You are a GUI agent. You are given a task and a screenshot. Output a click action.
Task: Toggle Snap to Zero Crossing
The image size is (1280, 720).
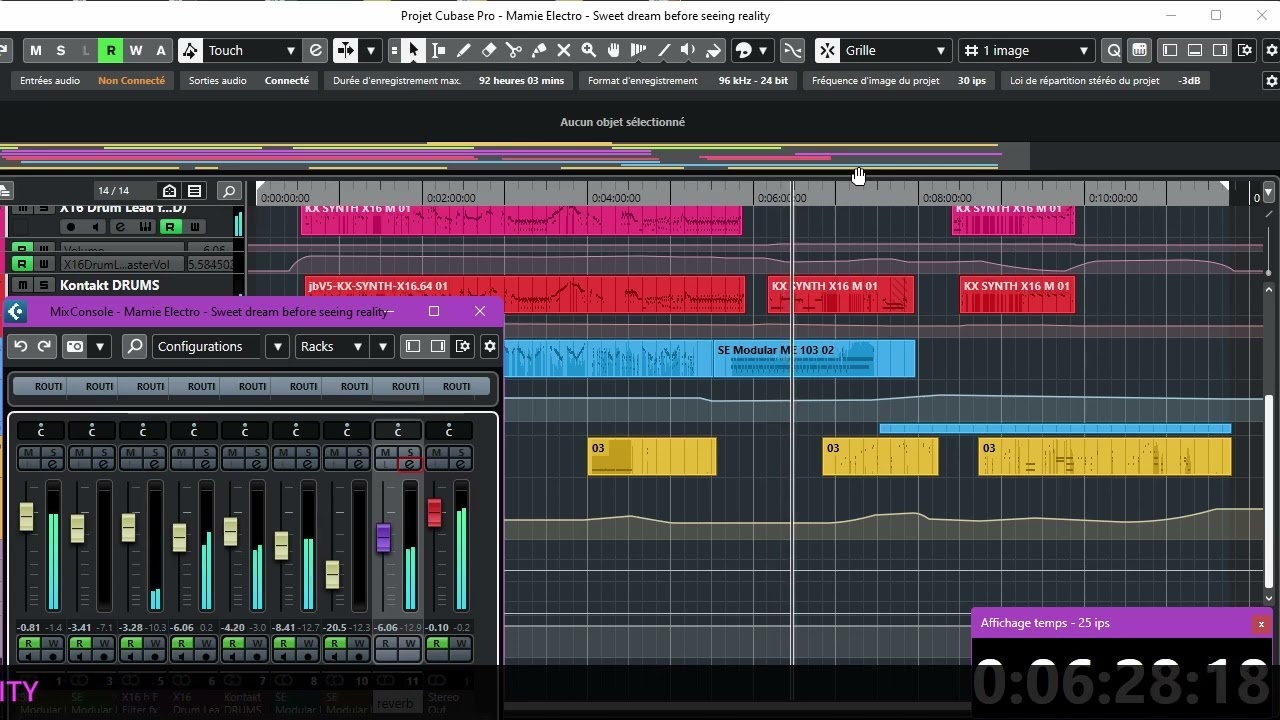[792, 50]
